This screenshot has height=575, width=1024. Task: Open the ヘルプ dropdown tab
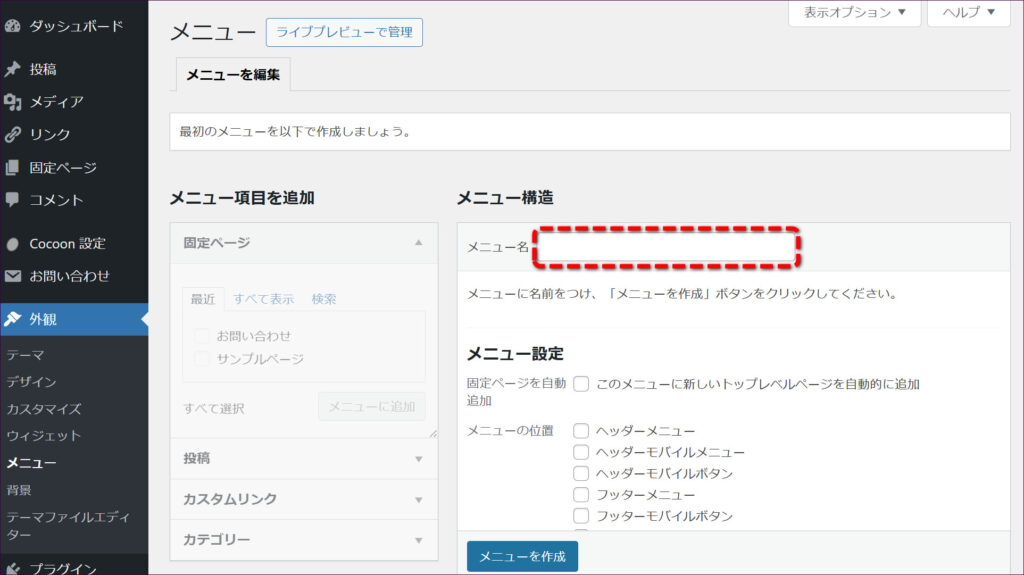click(x=968, y=13)
